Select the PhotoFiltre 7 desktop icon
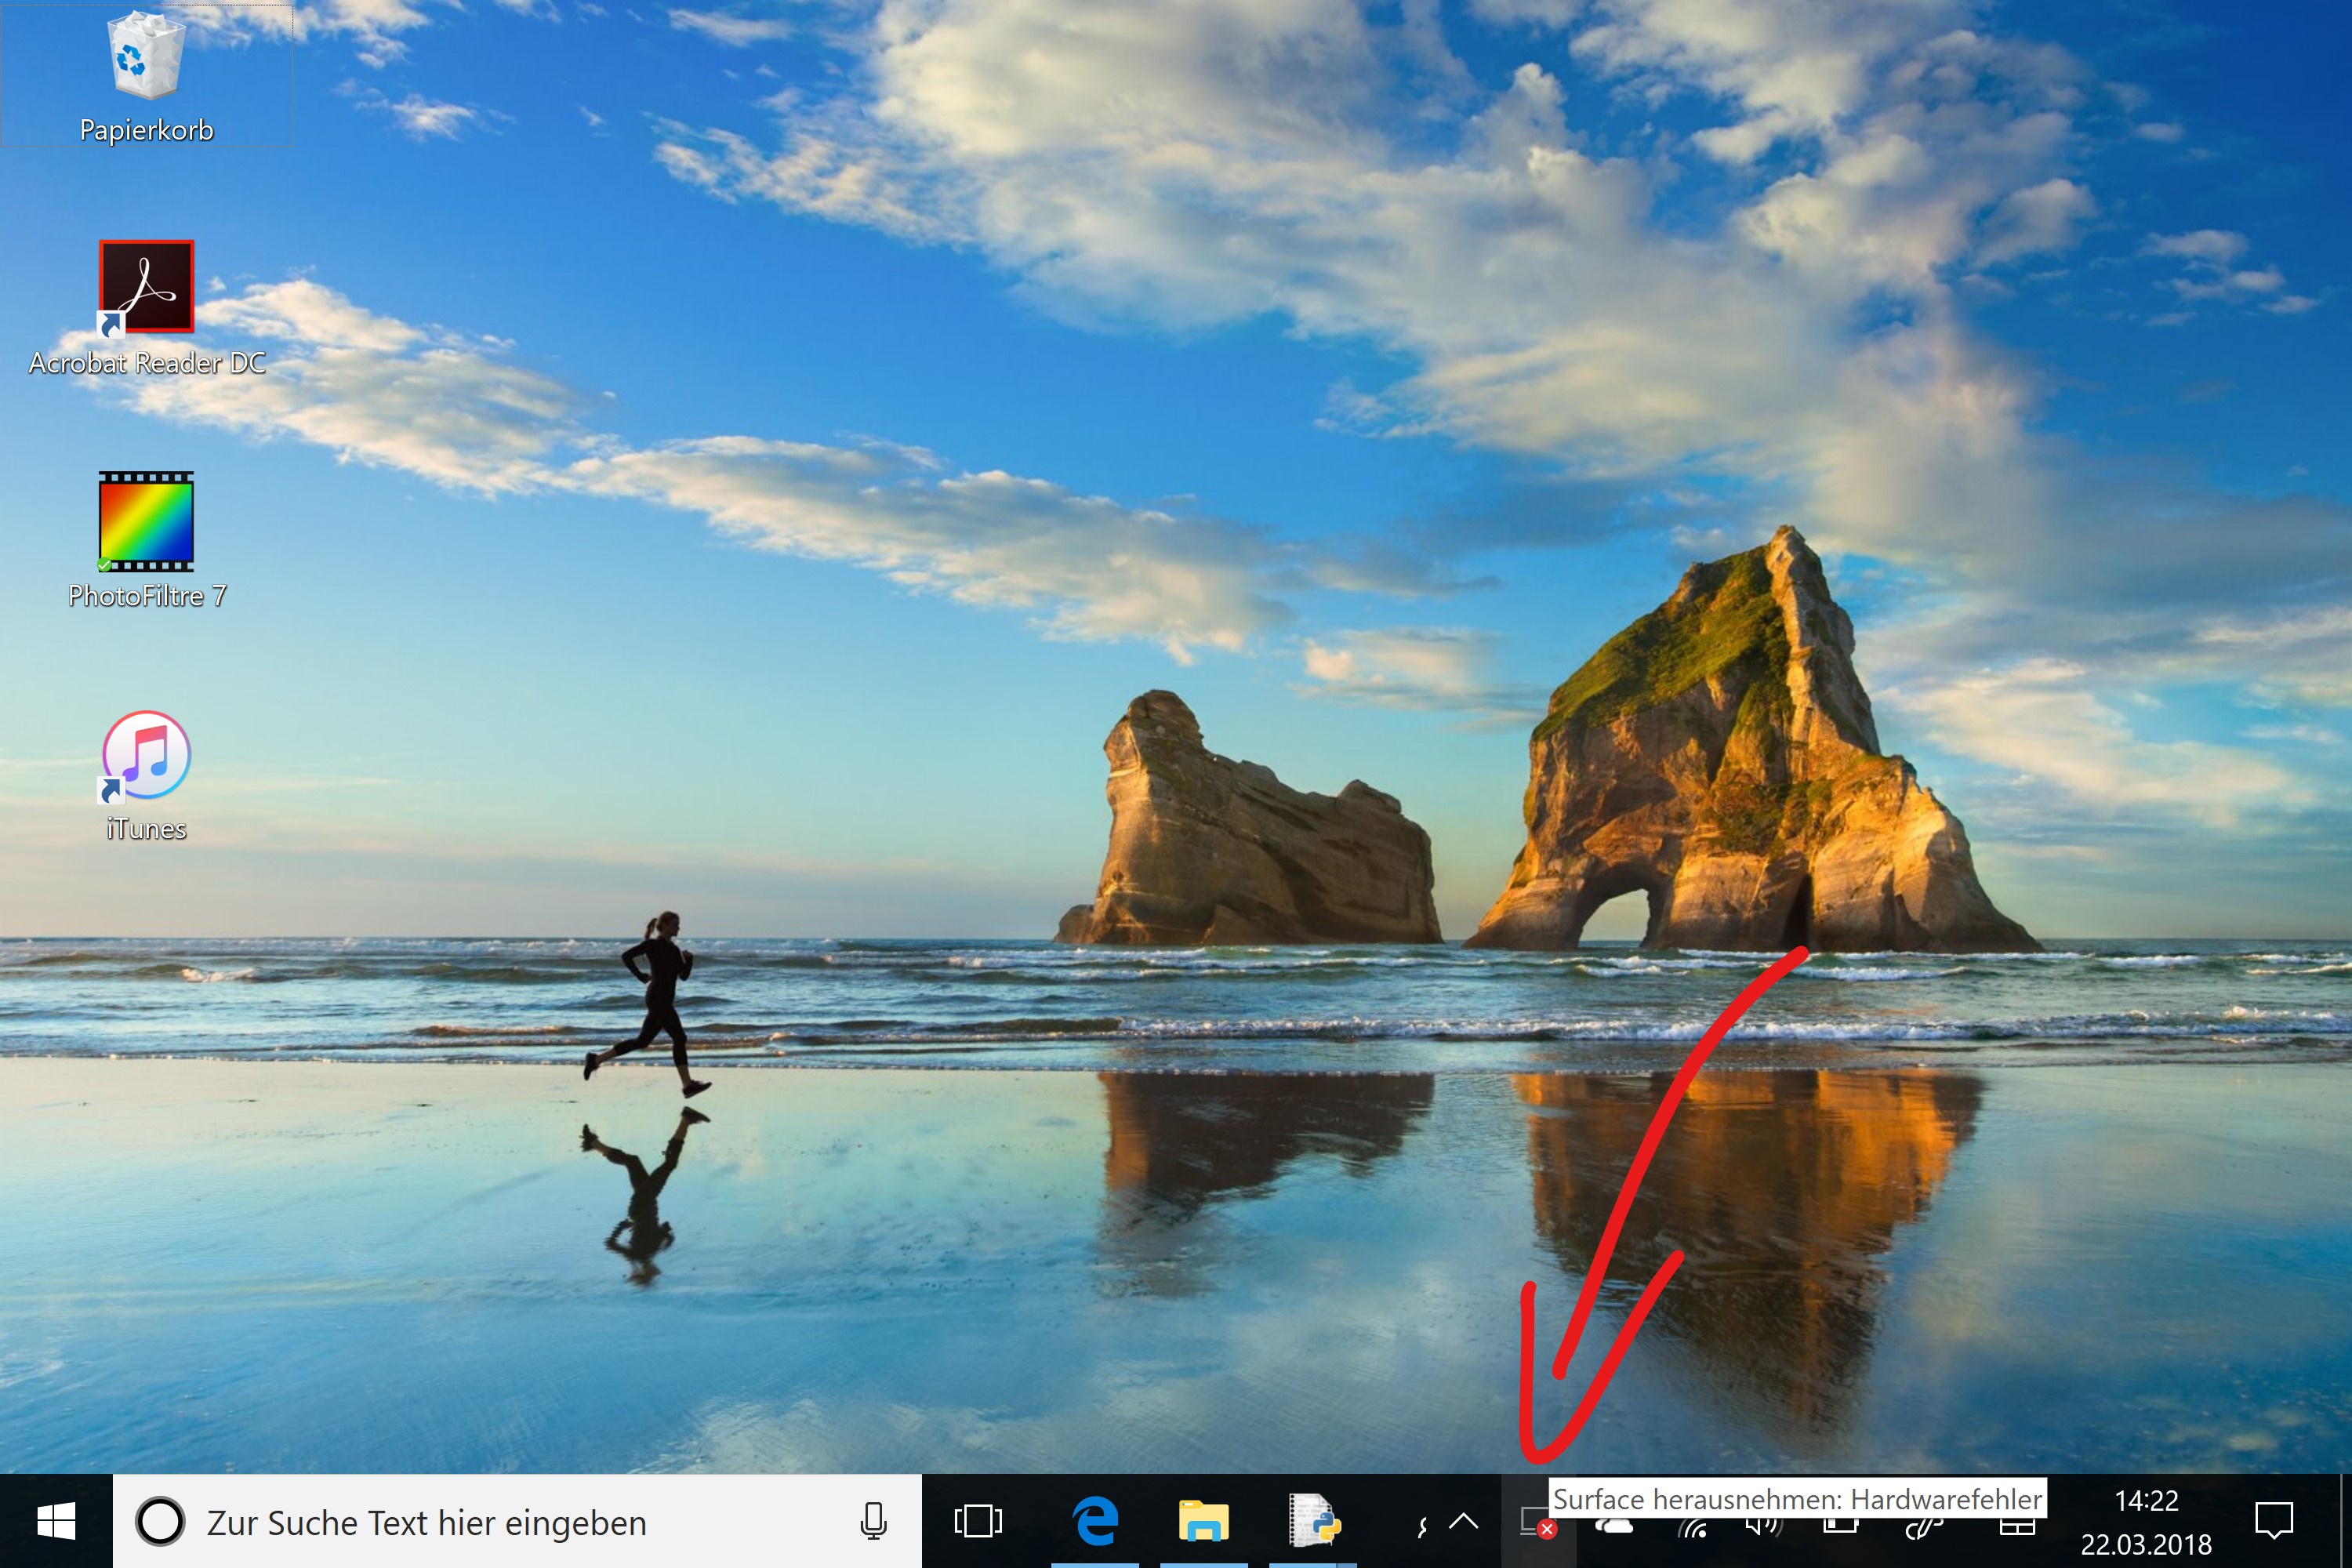This screenshot has height=1568, width=2352. click(x=146, y=541)
